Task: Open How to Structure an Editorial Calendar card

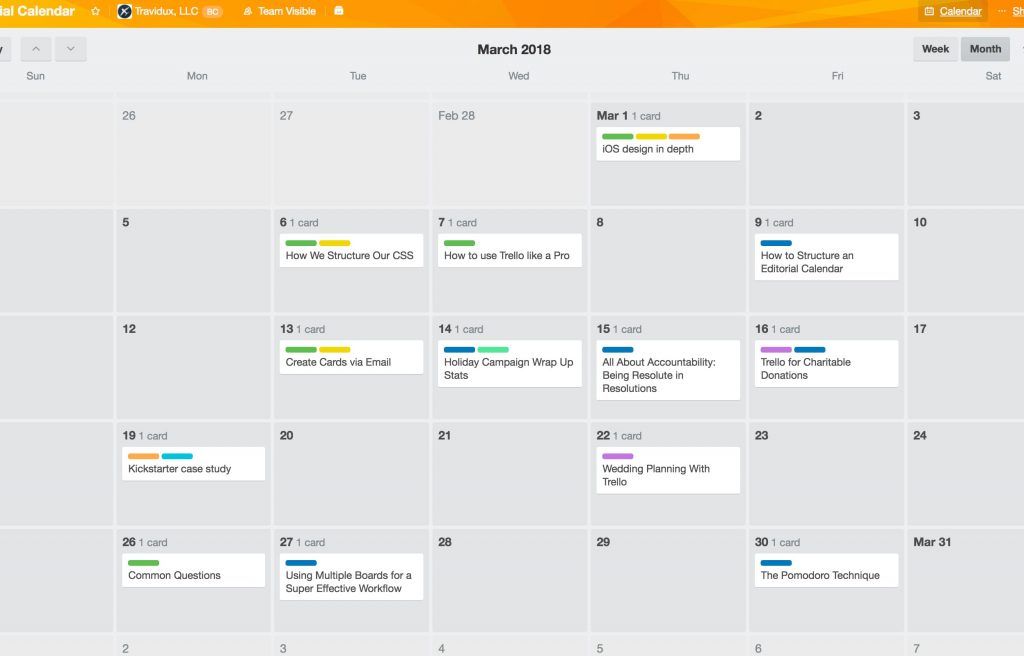Action: (x=826, y=257)
